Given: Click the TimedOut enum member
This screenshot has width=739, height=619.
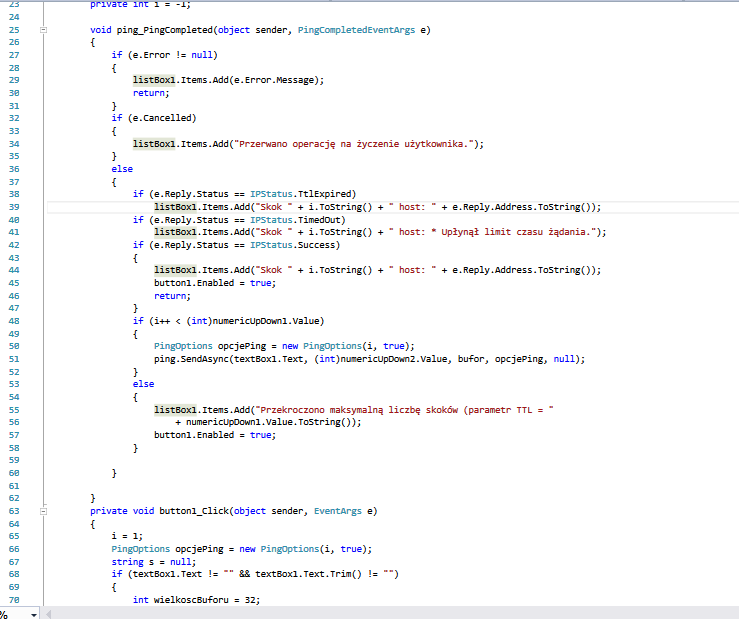Looking at the screenshot, I should tap(319, 220).
